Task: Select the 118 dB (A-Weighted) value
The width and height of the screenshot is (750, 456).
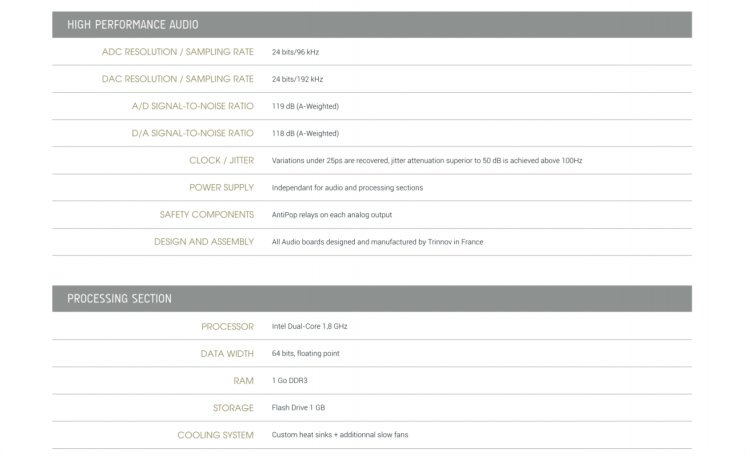Action: [305, 133]
